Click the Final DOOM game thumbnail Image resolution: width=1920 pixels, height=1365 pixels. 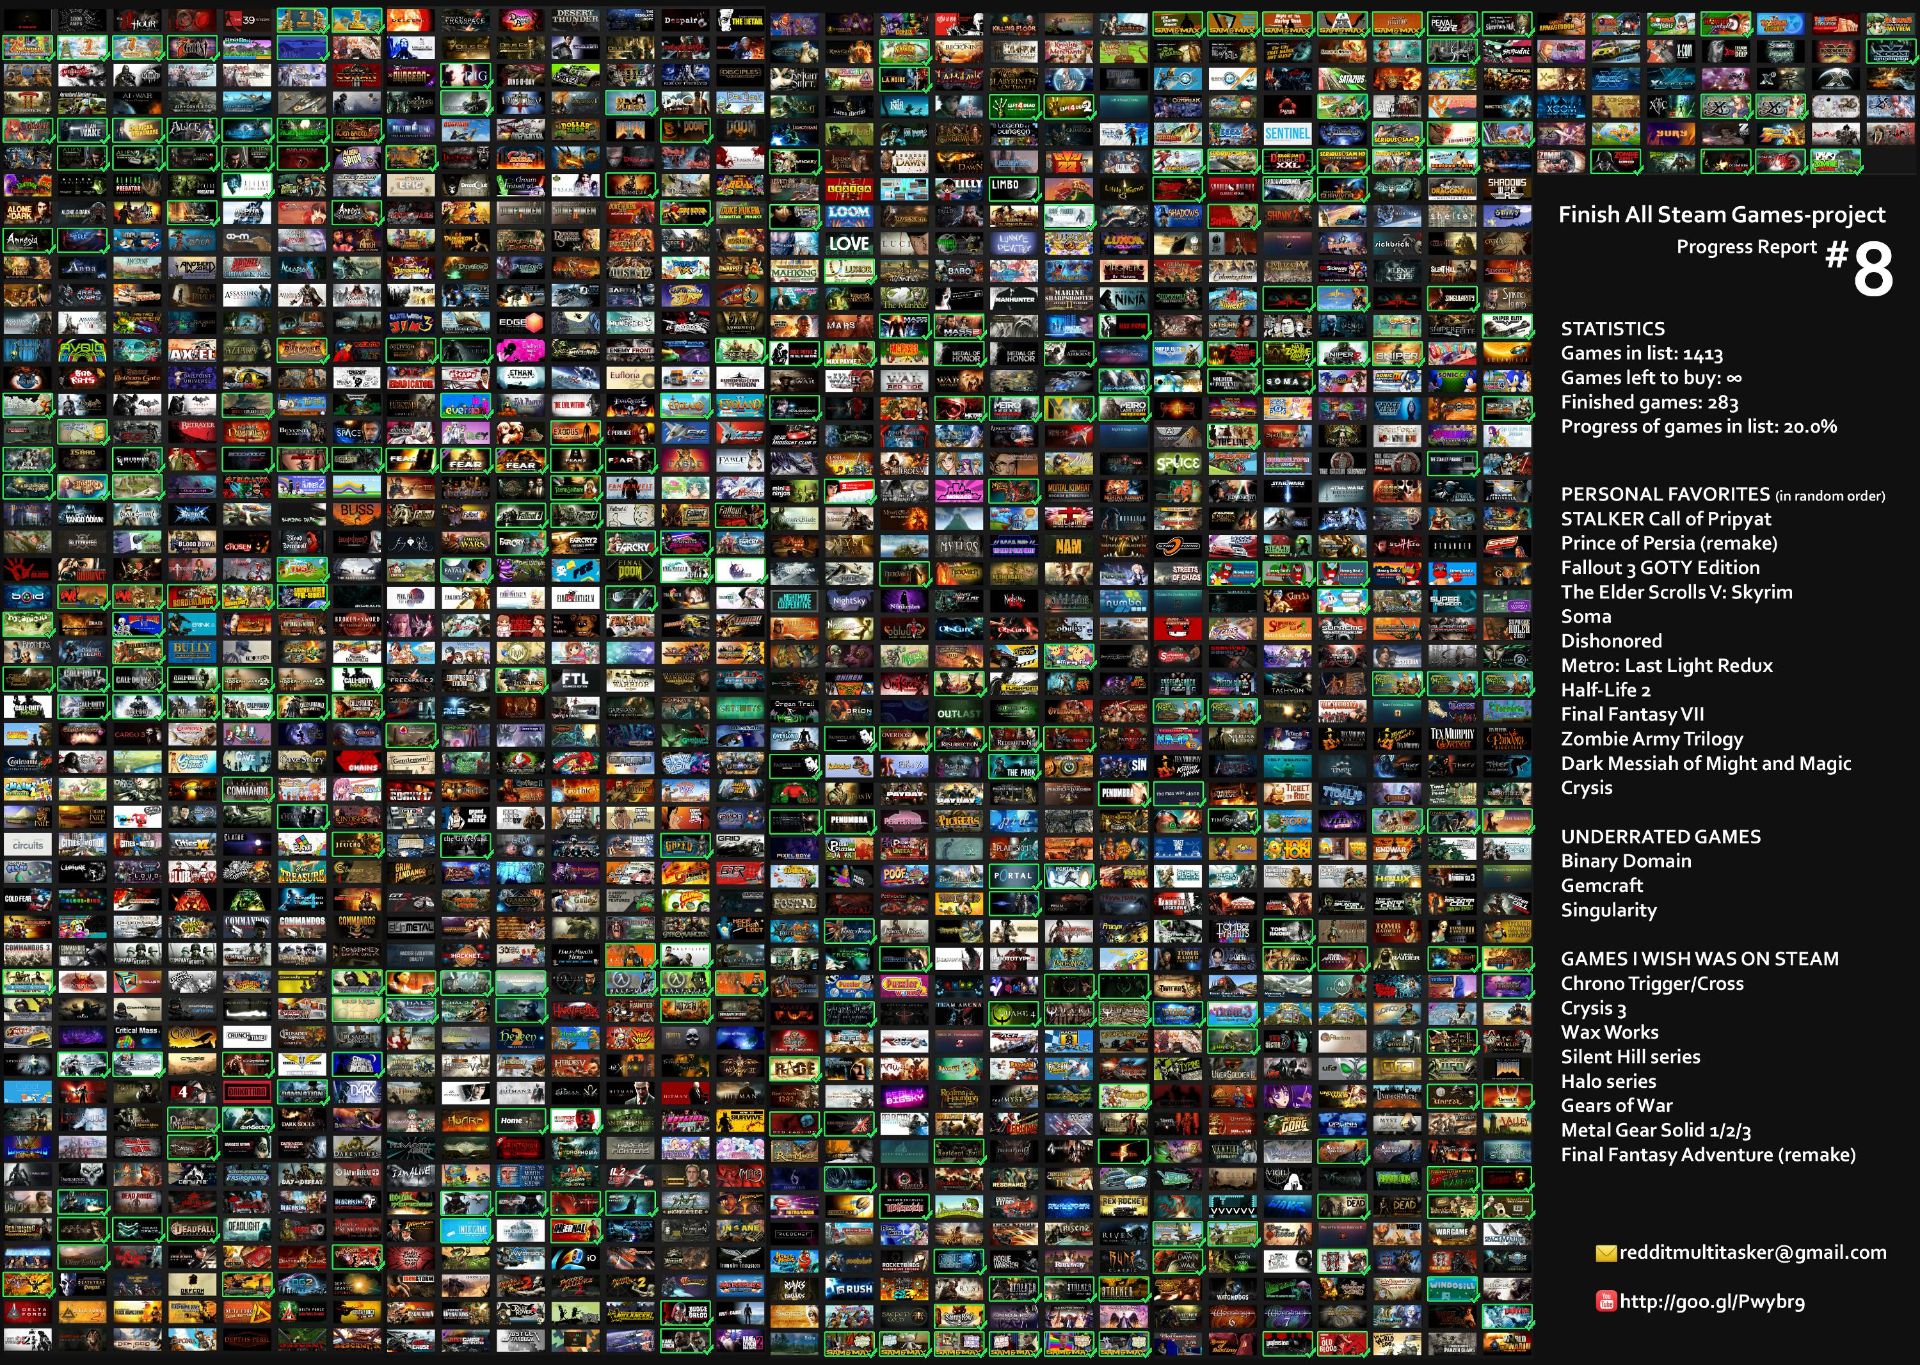[630, 568]
